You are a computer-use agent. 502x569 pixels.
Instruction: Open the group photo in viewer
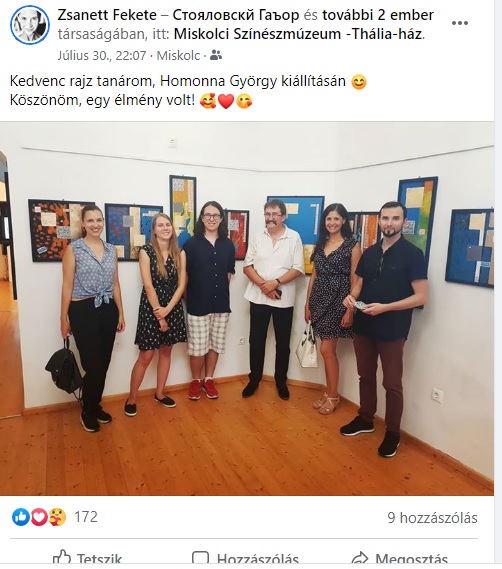247,308
